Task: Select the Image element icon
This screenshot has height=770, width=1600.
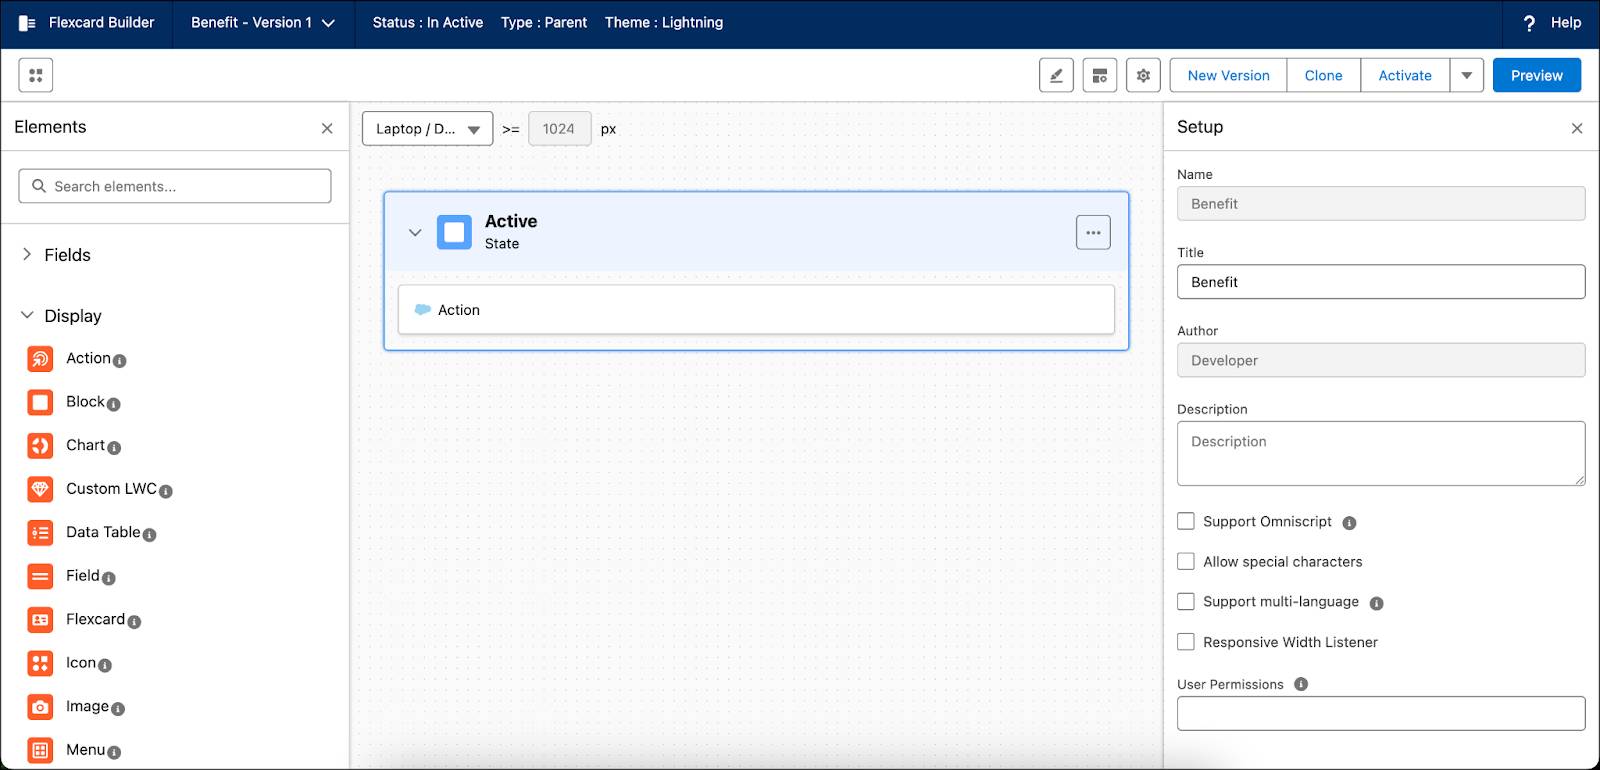Action: pos(40,707)
